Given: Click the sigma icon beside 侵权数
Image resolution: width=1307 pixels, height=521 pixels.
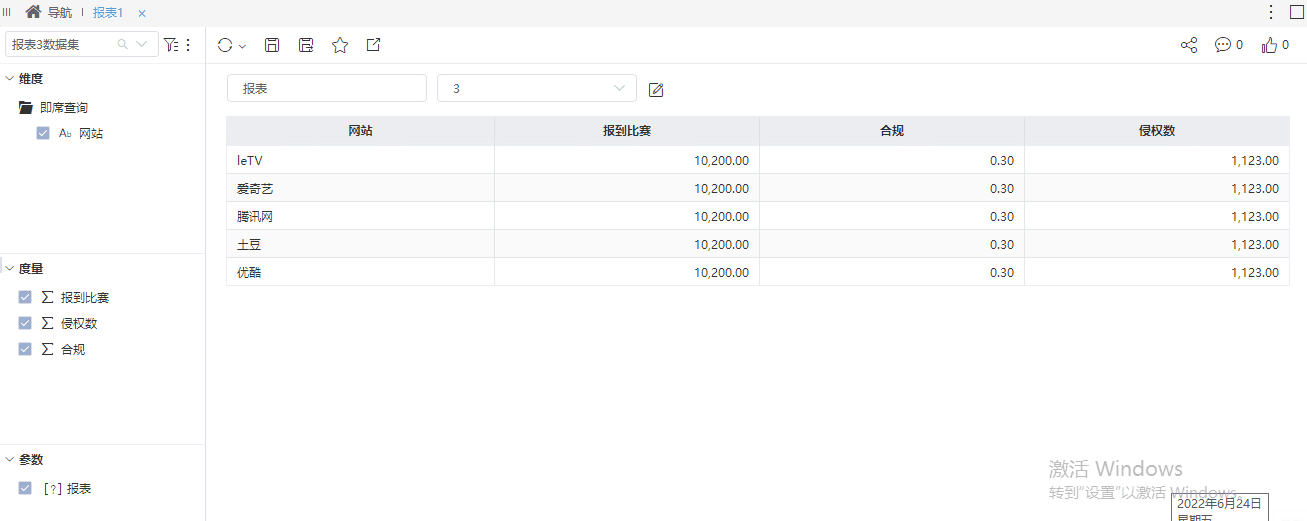Looking at the screenshot, I should coord(47,323).
